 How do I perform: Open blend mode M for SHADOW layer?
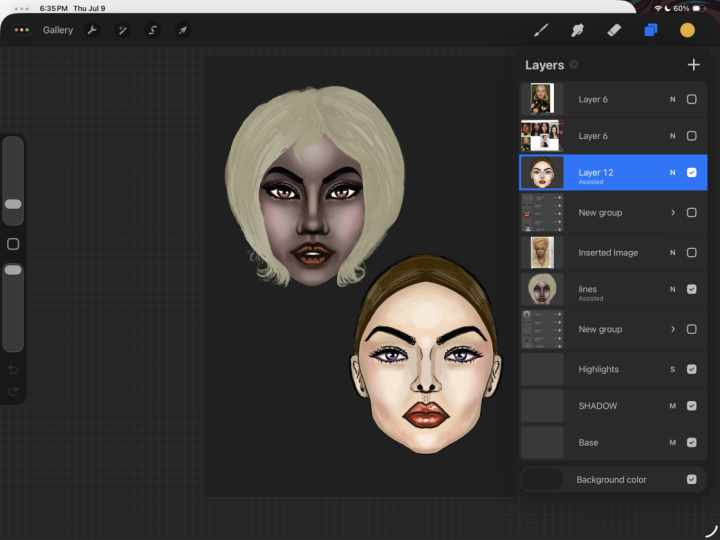coord(673,406)
